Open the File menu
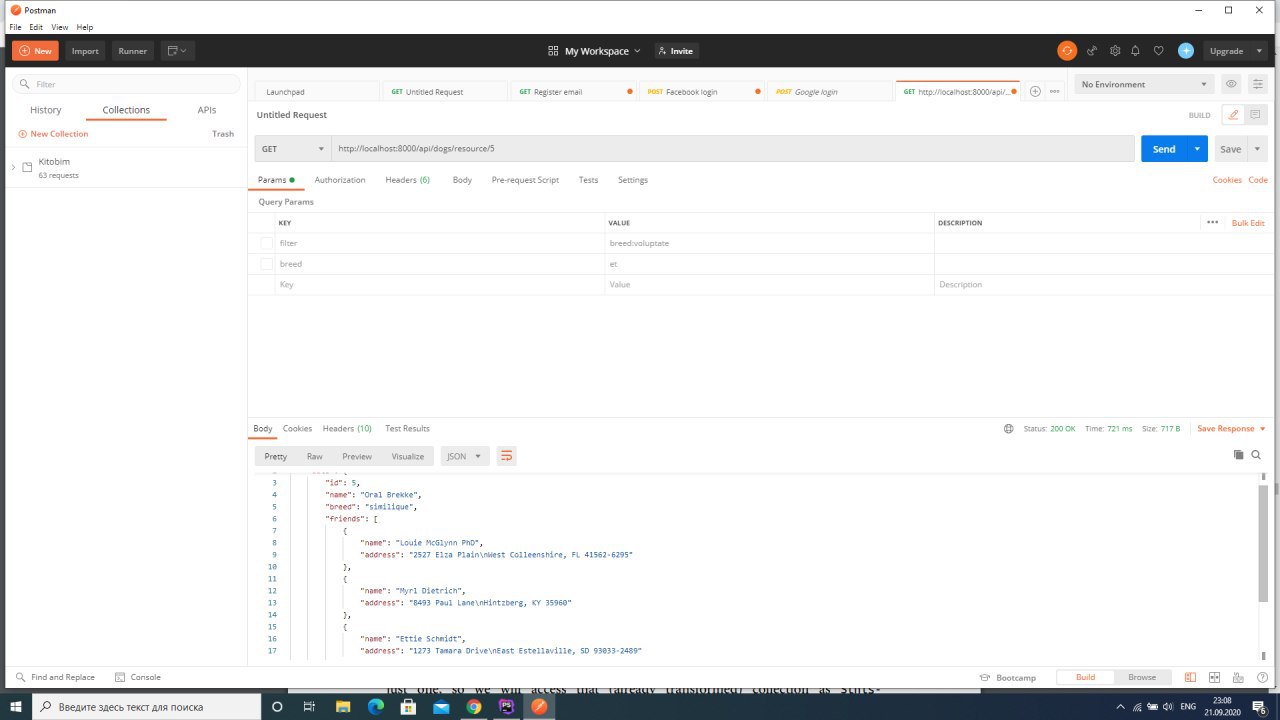 pyautogui.click(x=15, y=27)
